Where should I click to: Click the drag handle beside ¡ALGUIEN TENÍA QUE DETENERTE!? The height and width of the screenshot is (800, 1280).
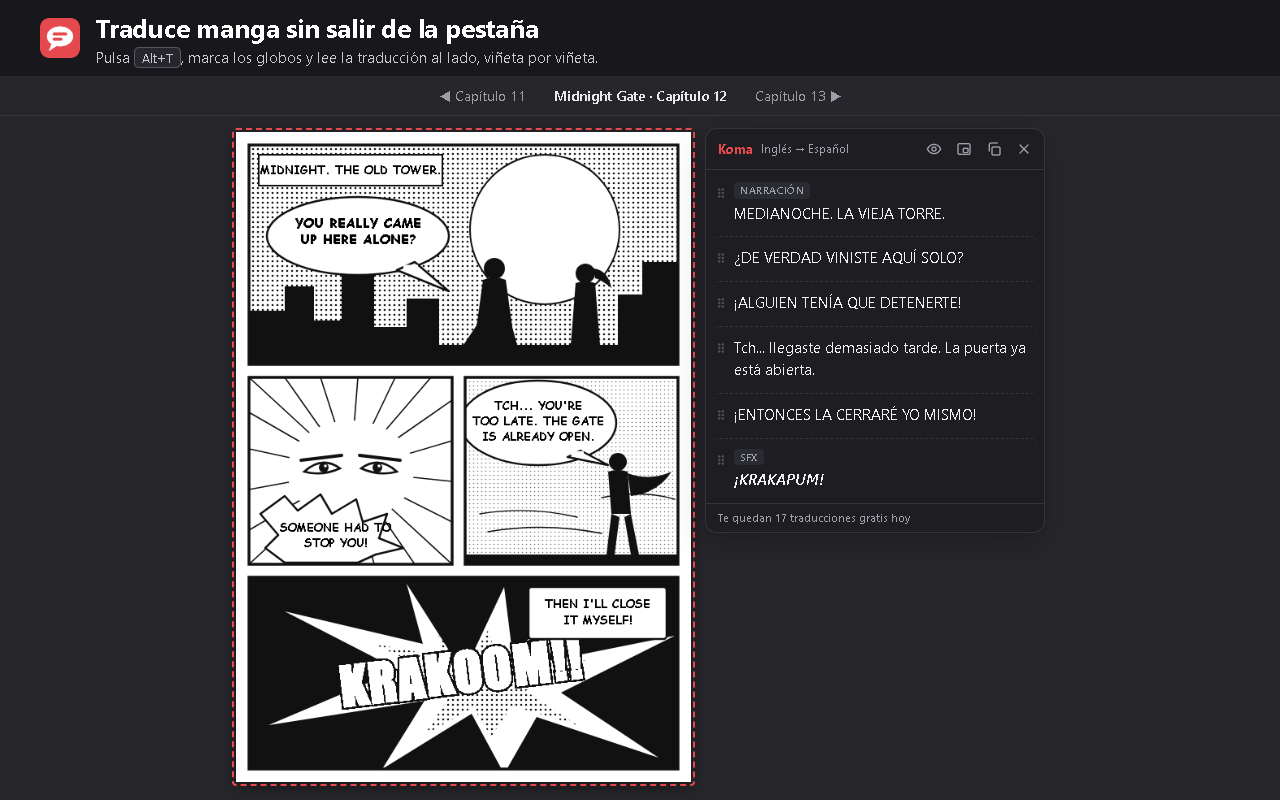click(721, 303)
